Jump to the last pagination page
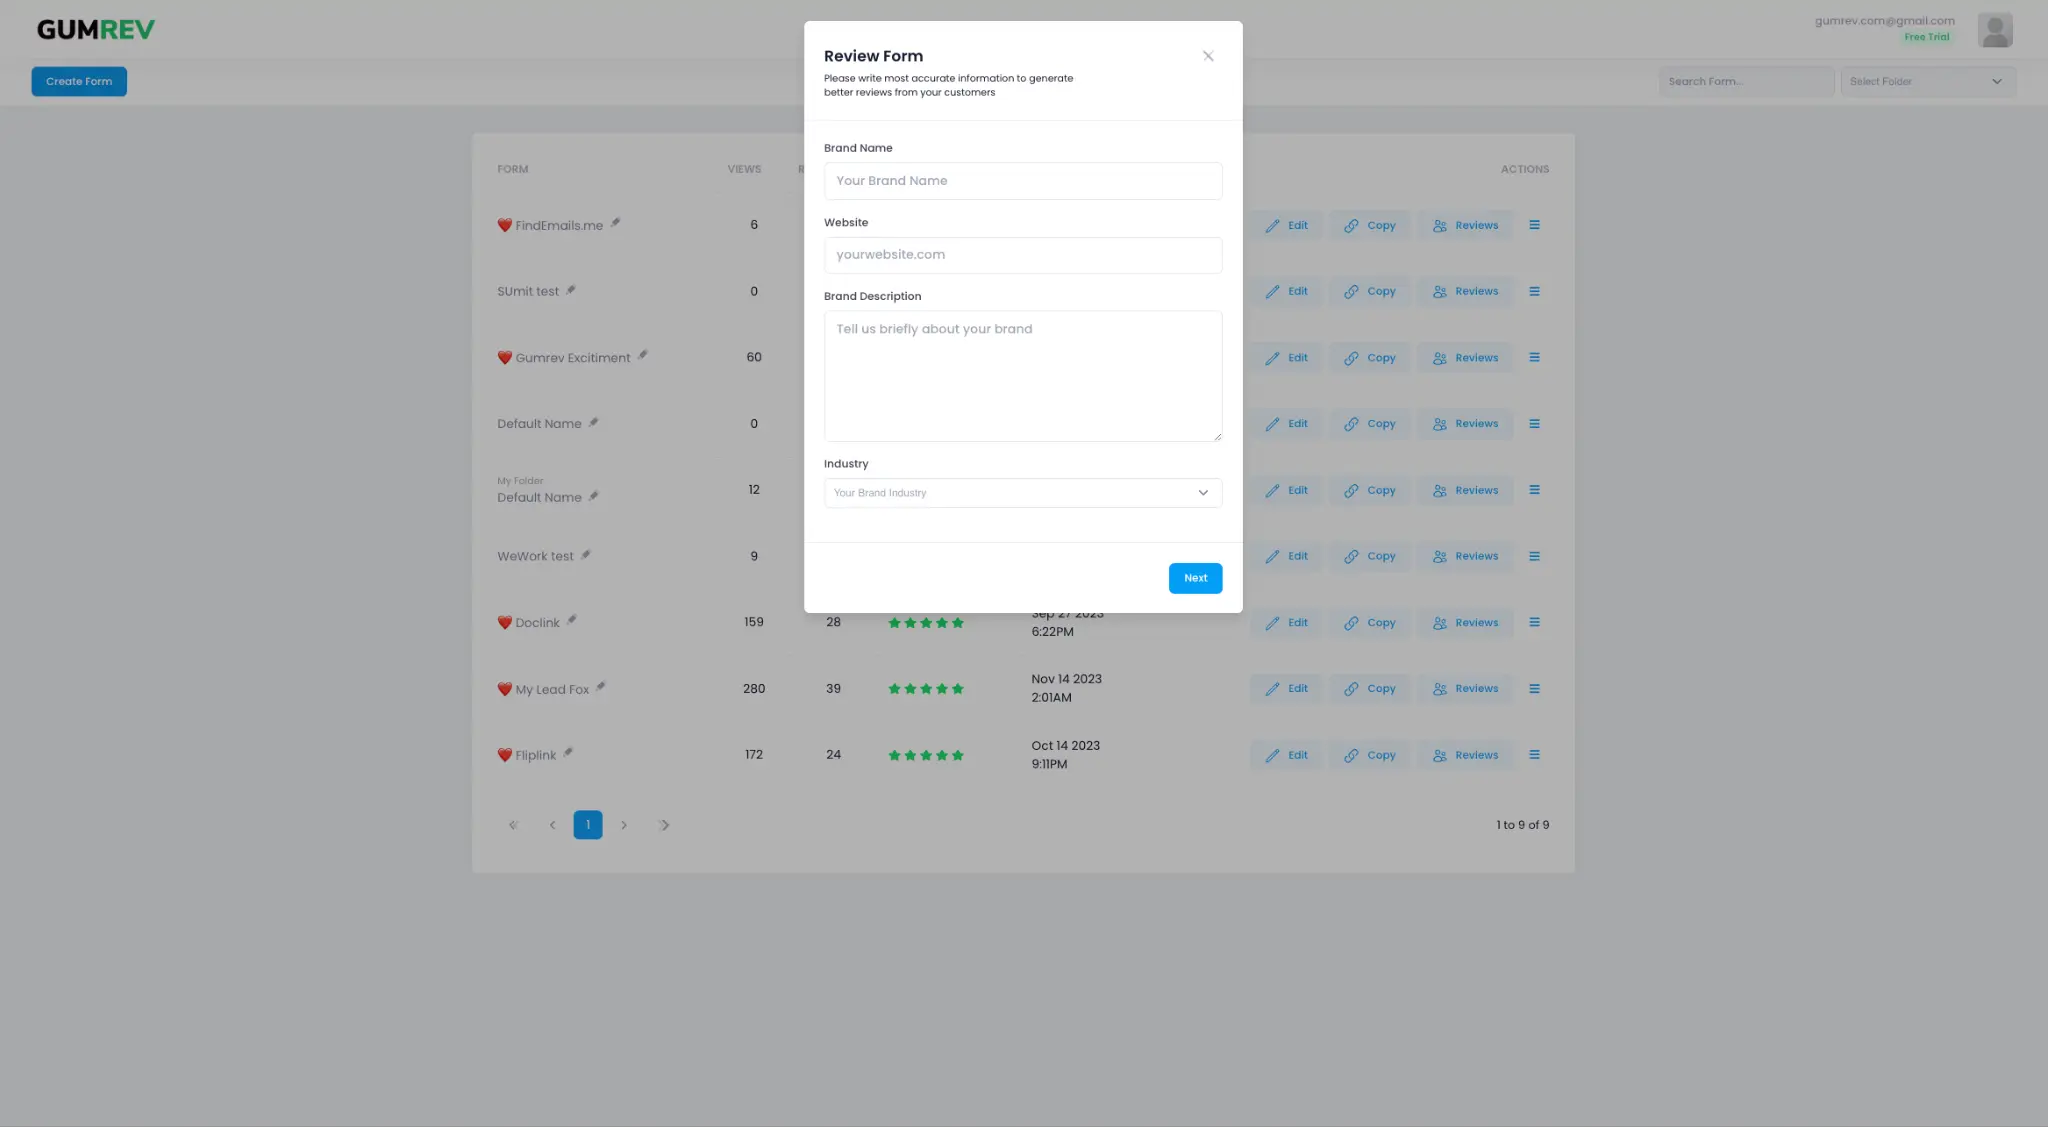Viewport: 2048px width, 1127px height. (x=664, y=825)
